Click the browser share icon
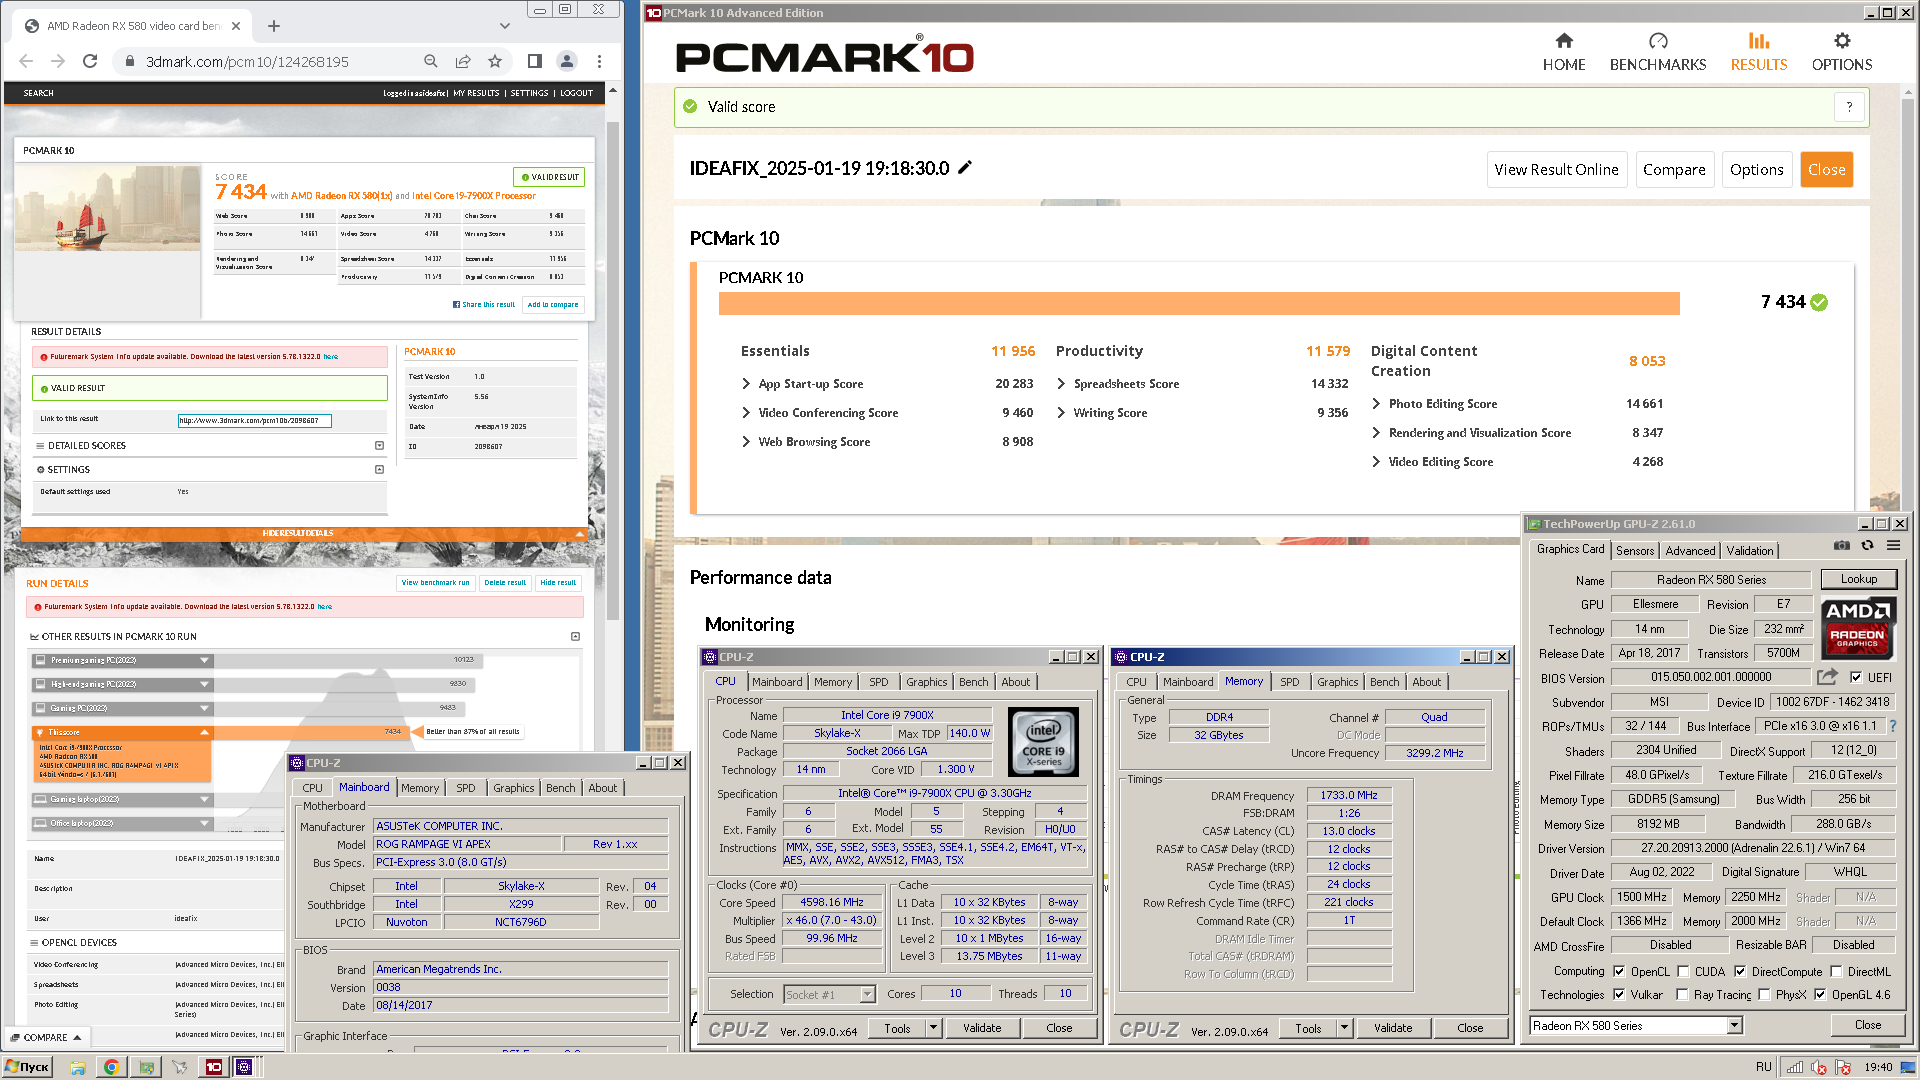The image size is (1920, 1080). pyautogui.click(x=463, y=61)
